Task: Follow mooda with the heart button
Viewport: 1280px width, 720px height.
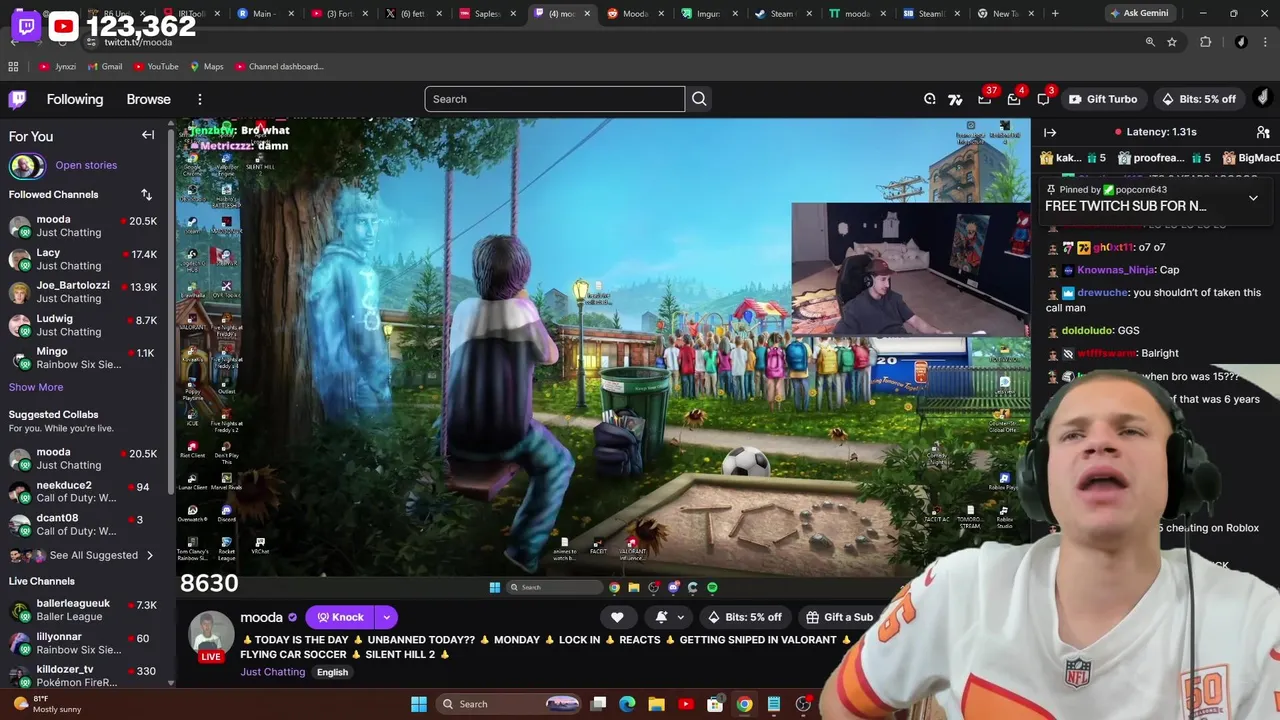Action: point(617,617)
